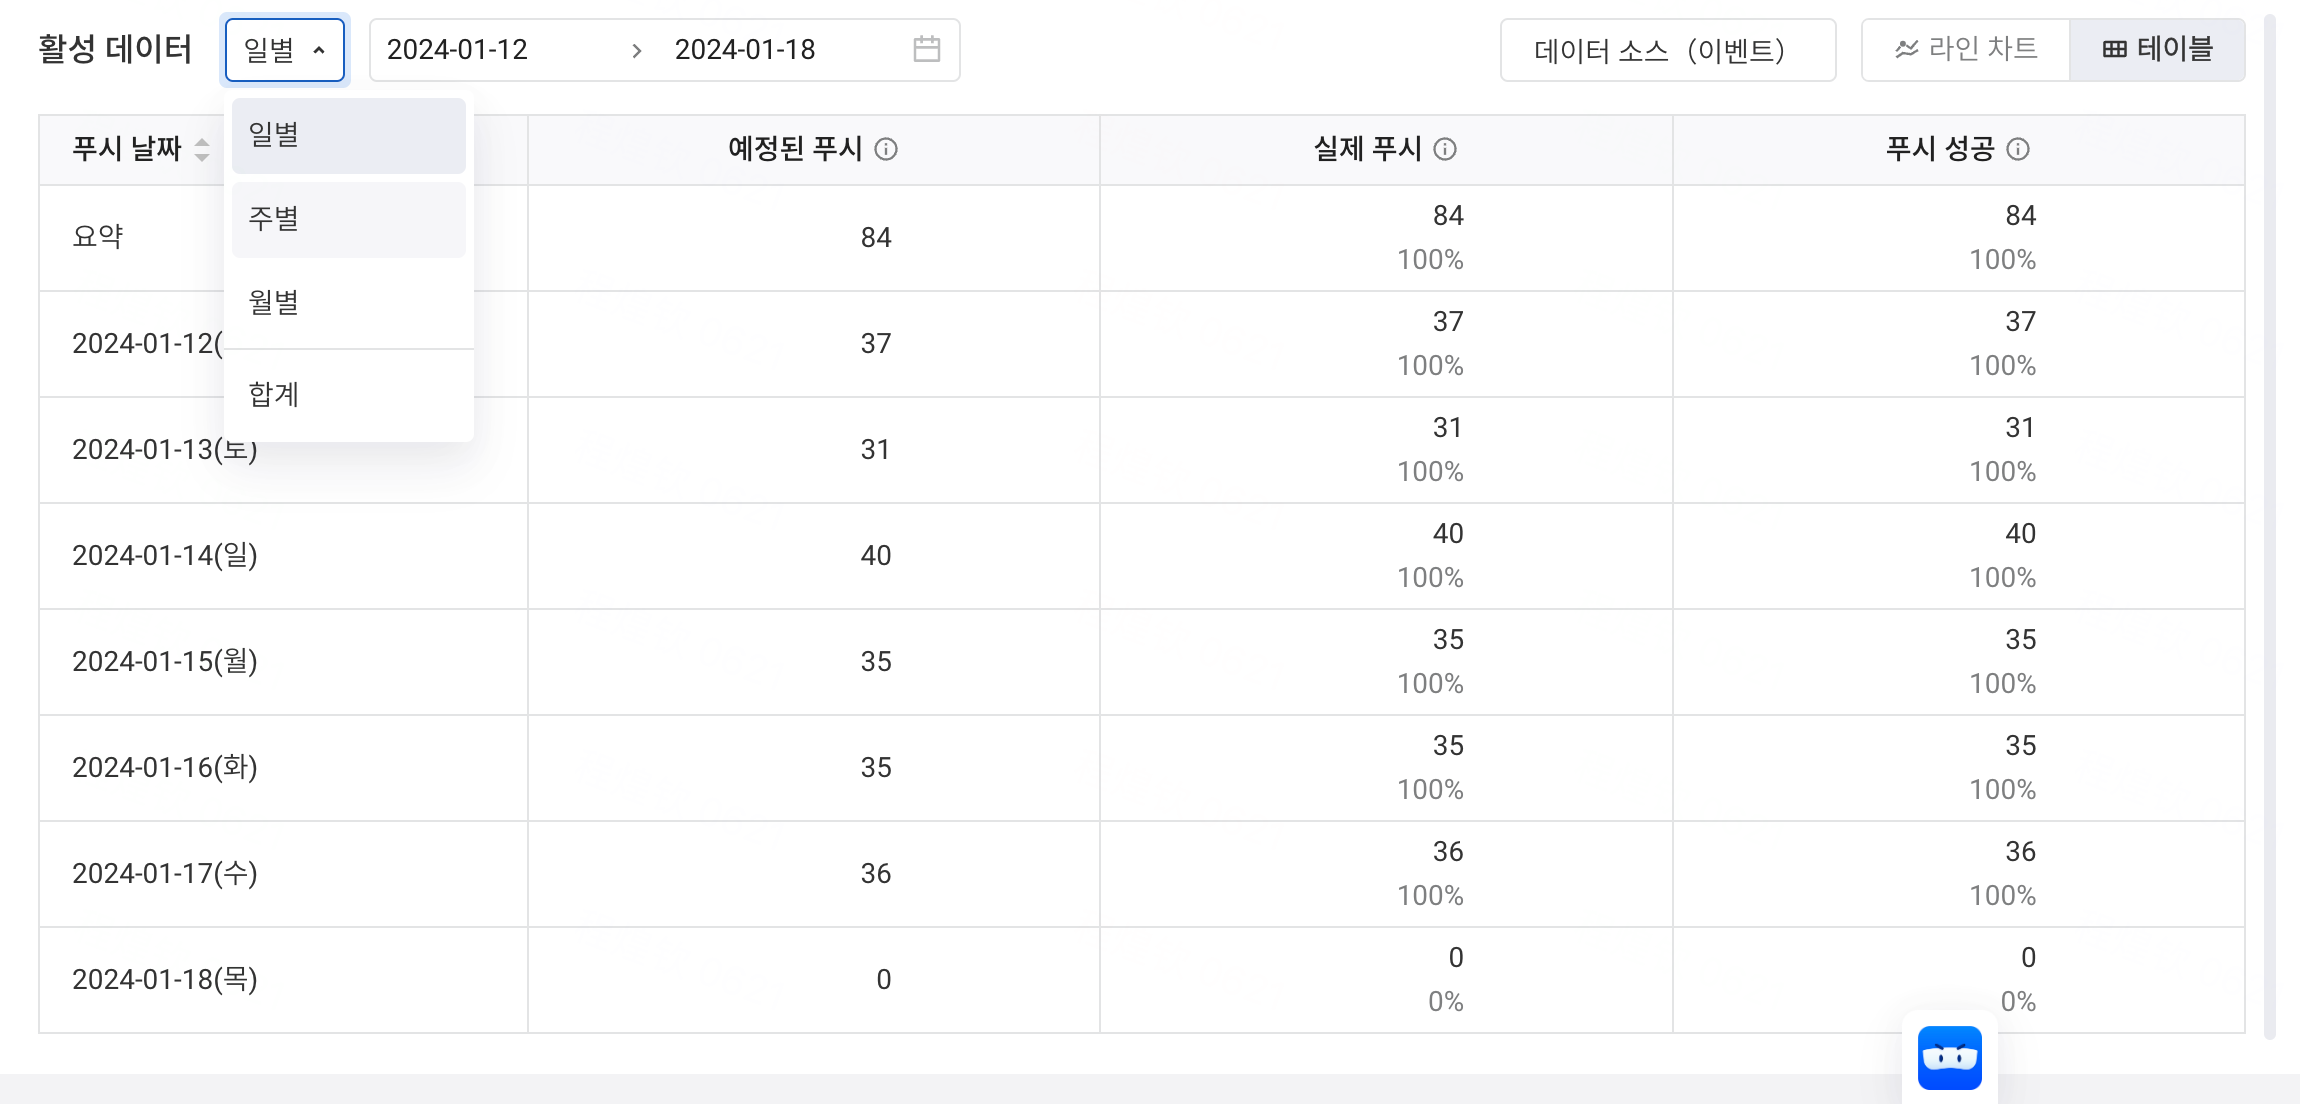Switch to 라인 차트 view
This screenshot has height=1104, width=2300.
1965,49
